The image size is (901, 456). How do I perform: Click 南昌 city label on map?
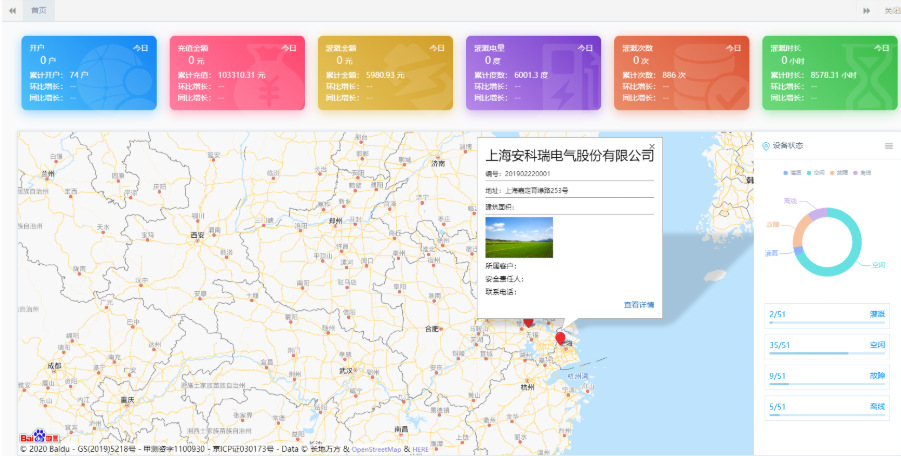point(401,429)
